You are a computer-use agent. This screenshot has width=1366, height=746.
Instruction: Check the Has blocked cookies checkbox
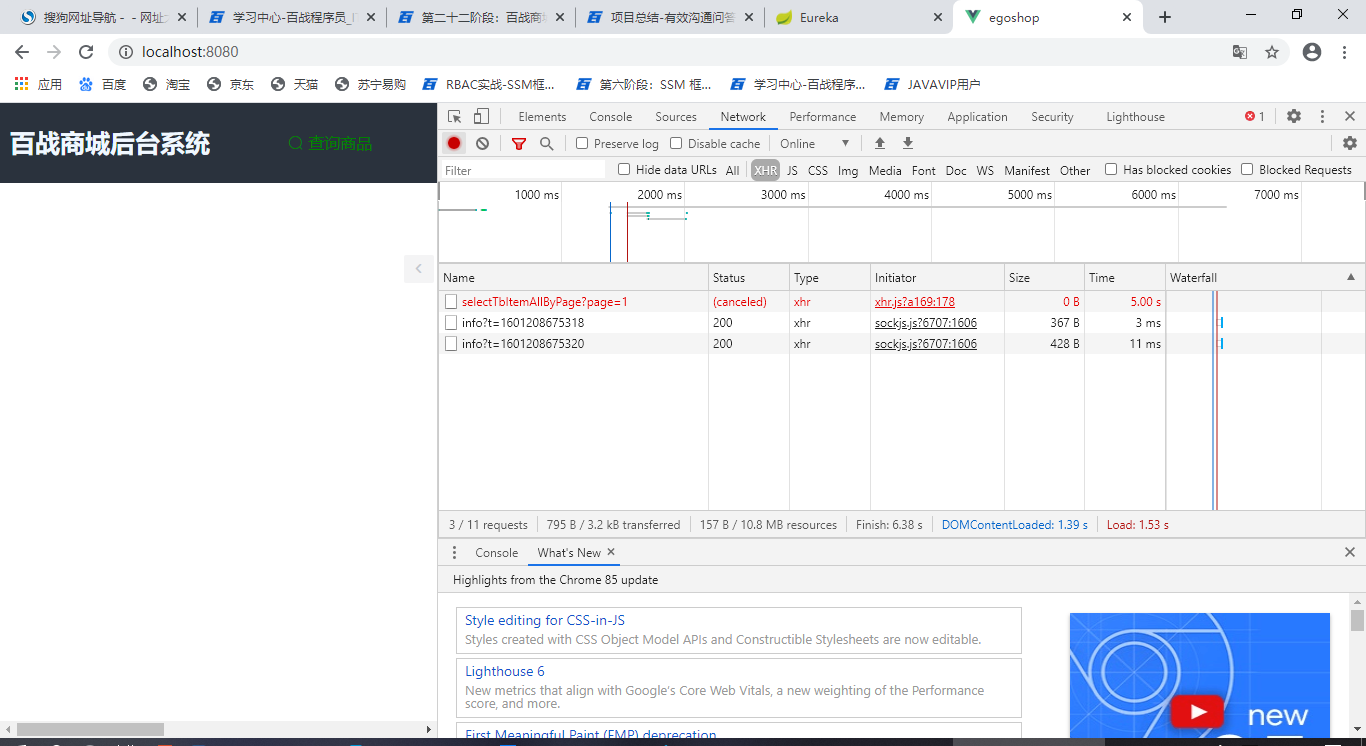point(1111,169)
